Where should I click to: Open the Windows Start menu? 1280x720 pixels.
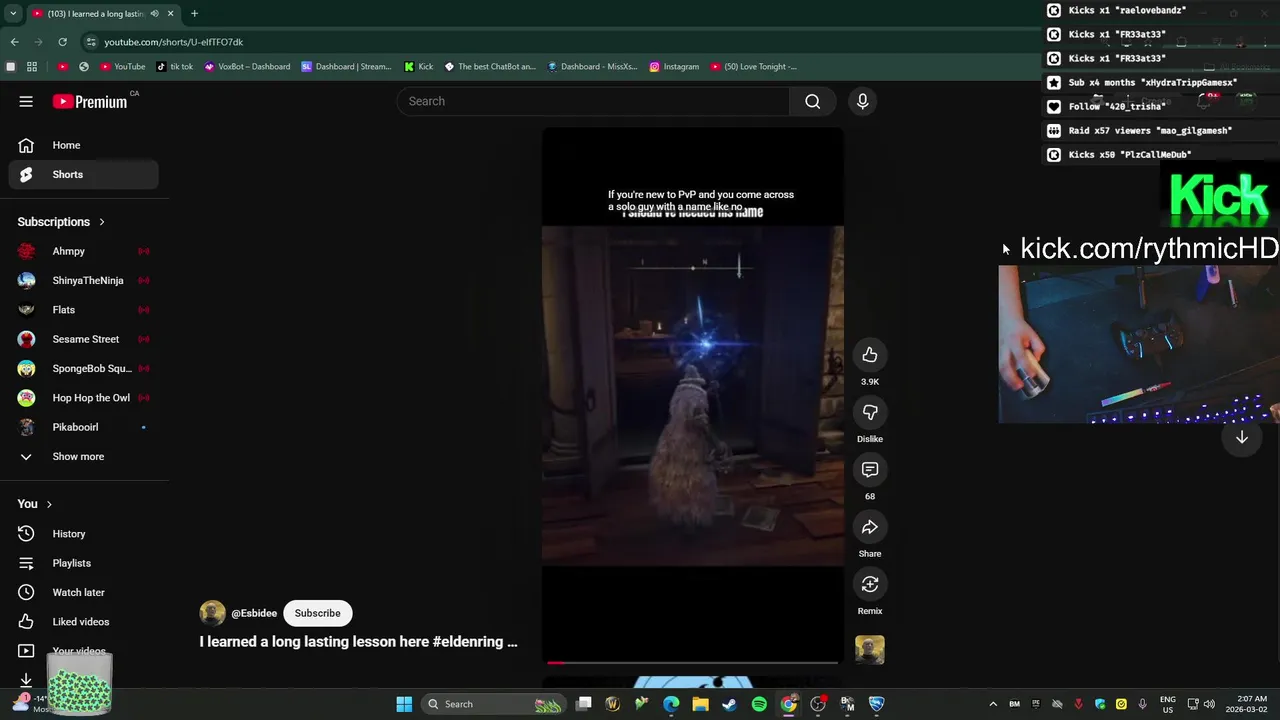[404, 704]
